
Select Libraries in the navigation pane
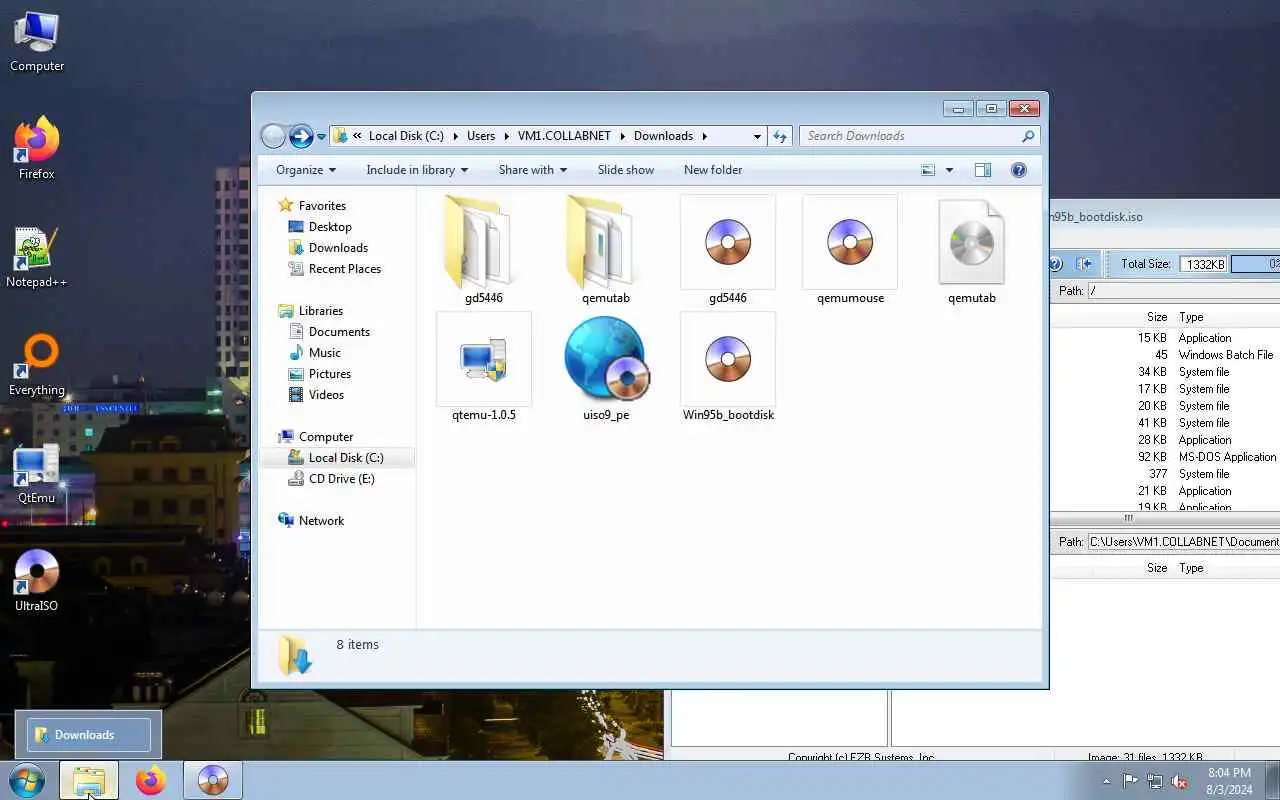[320, 311]
